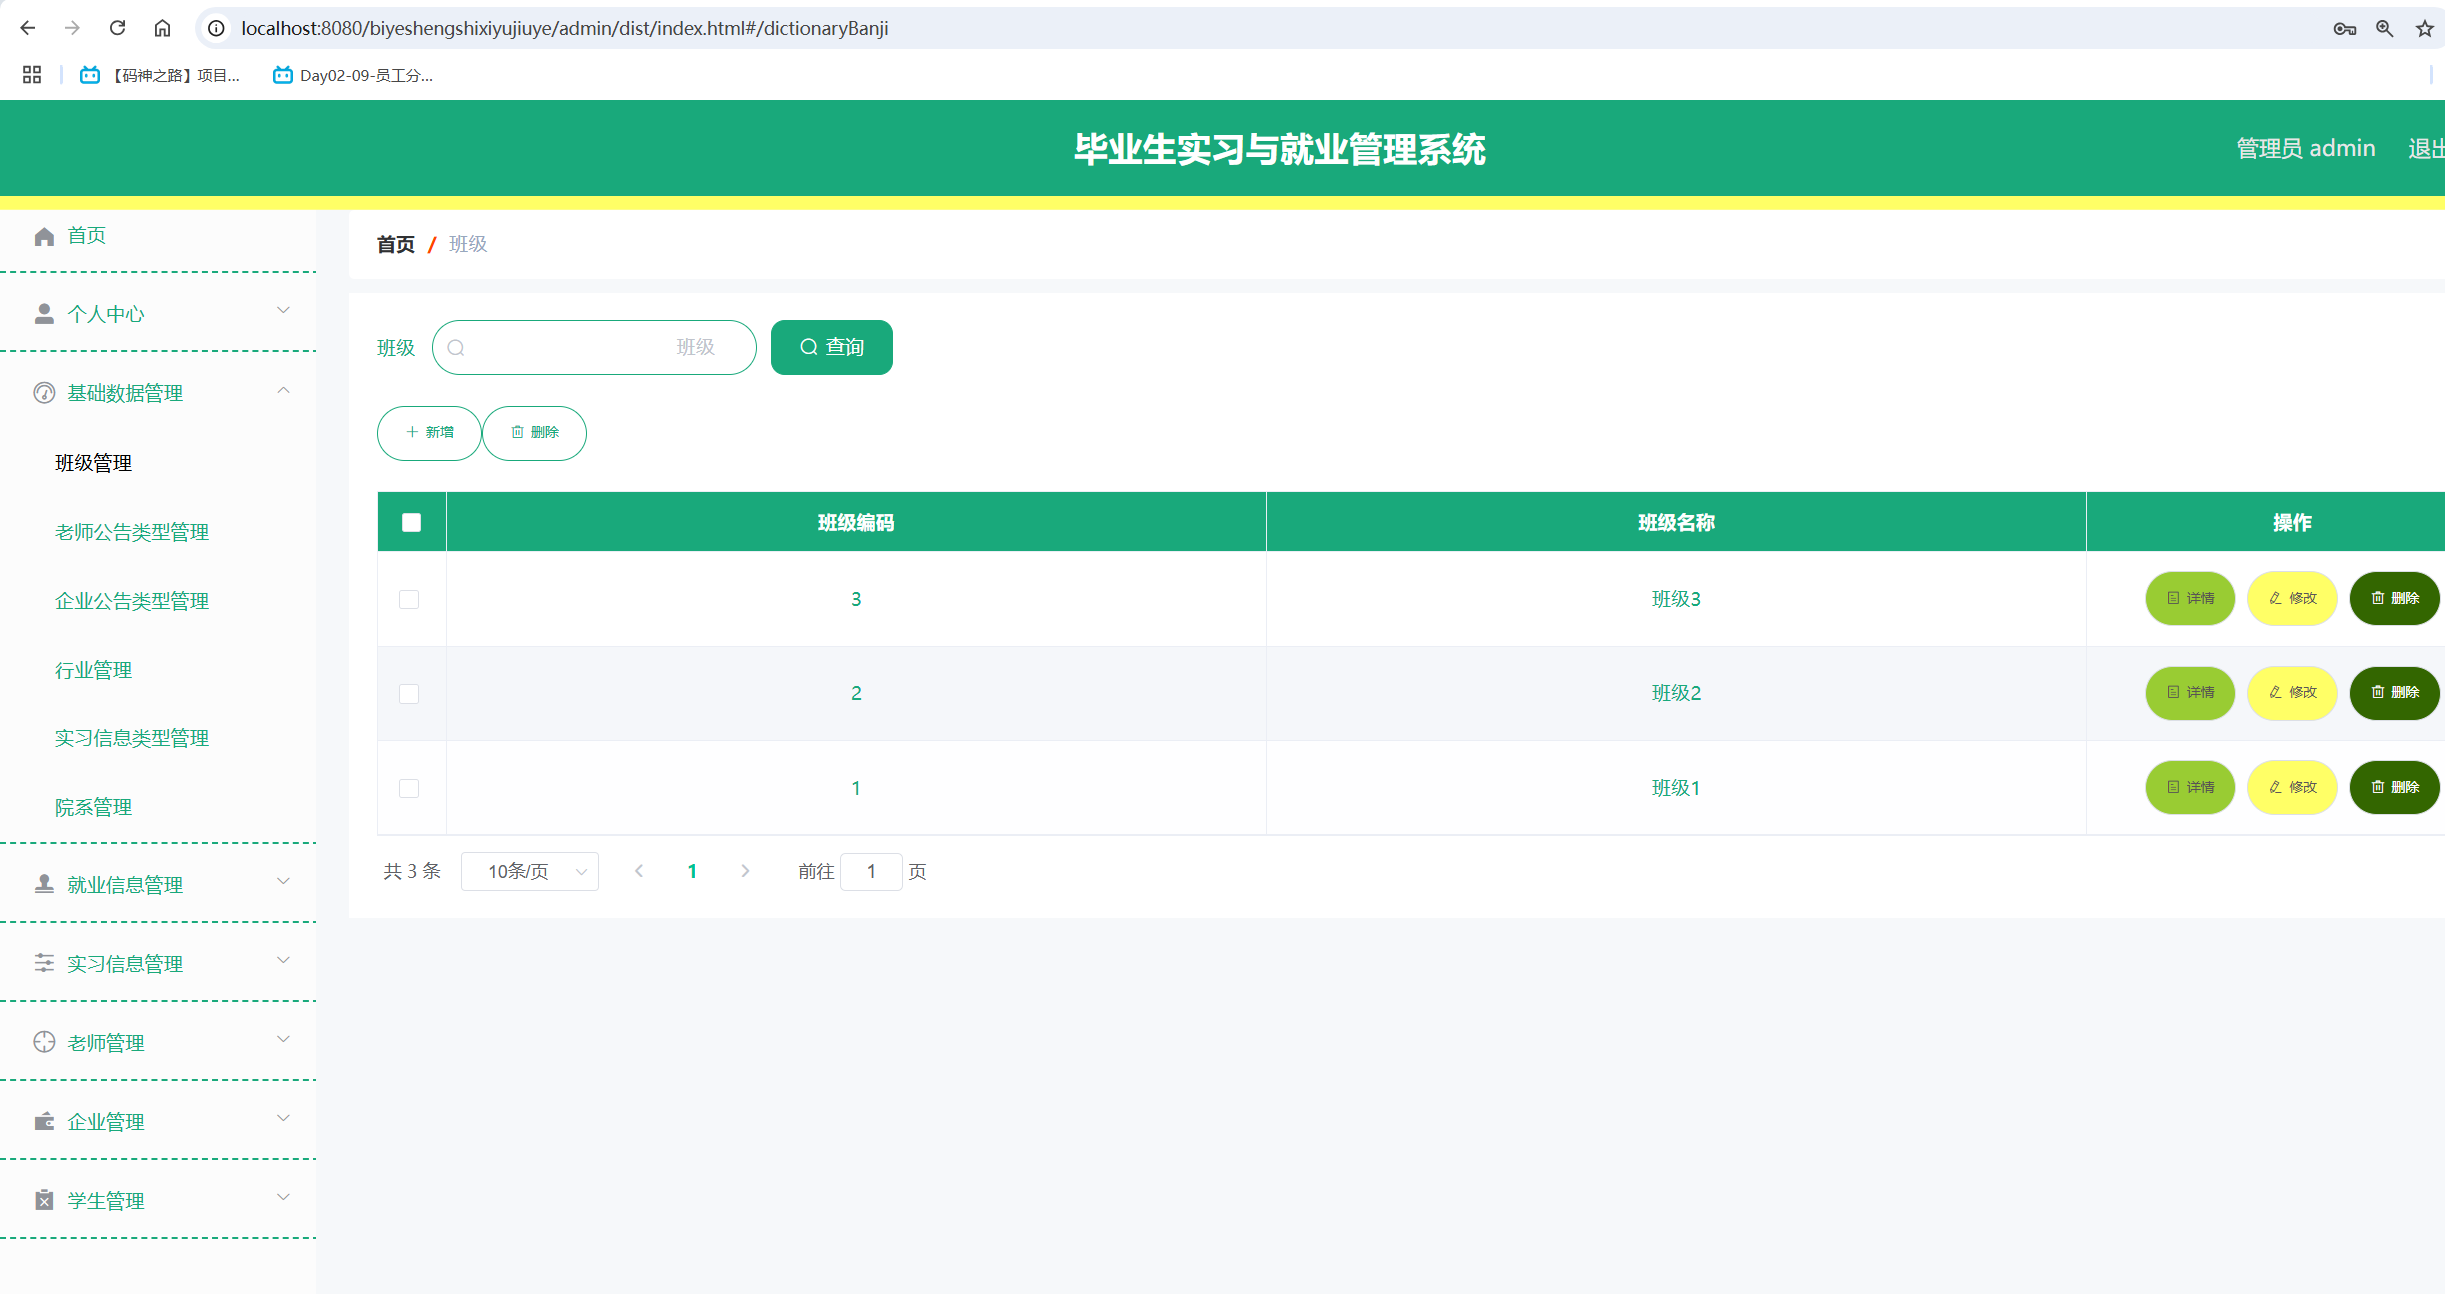Click 删除 for 班级2
2445x1294 pixels.
pos(2395,692)
